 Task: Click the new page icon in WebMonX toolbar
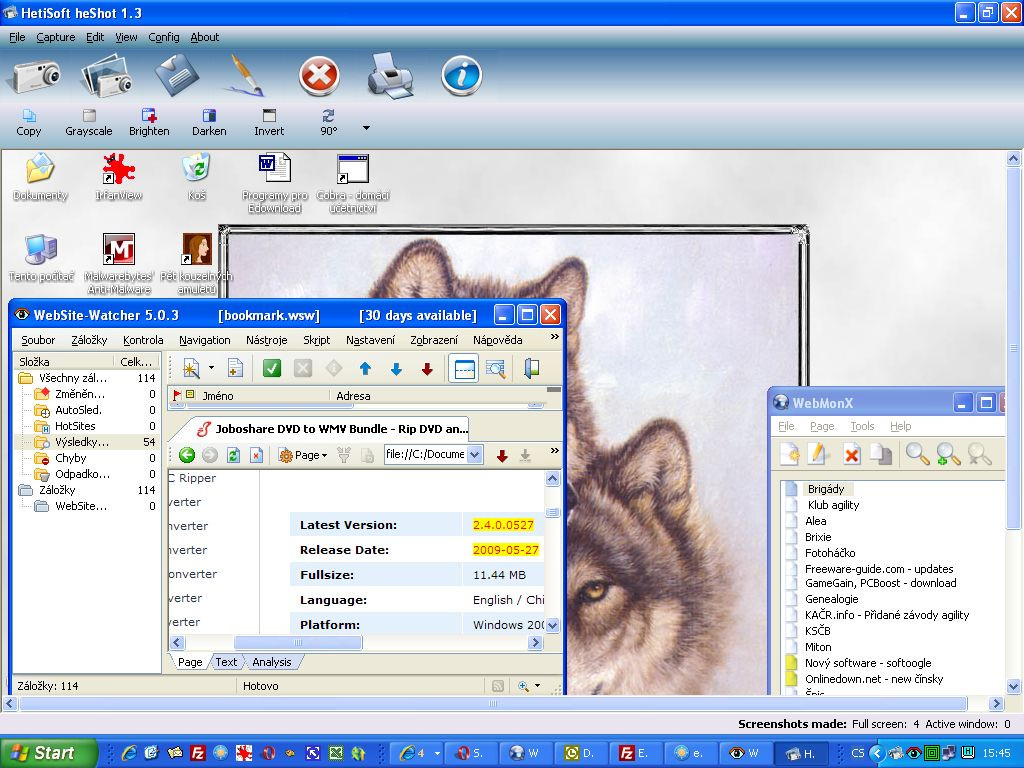click(790, 454)
